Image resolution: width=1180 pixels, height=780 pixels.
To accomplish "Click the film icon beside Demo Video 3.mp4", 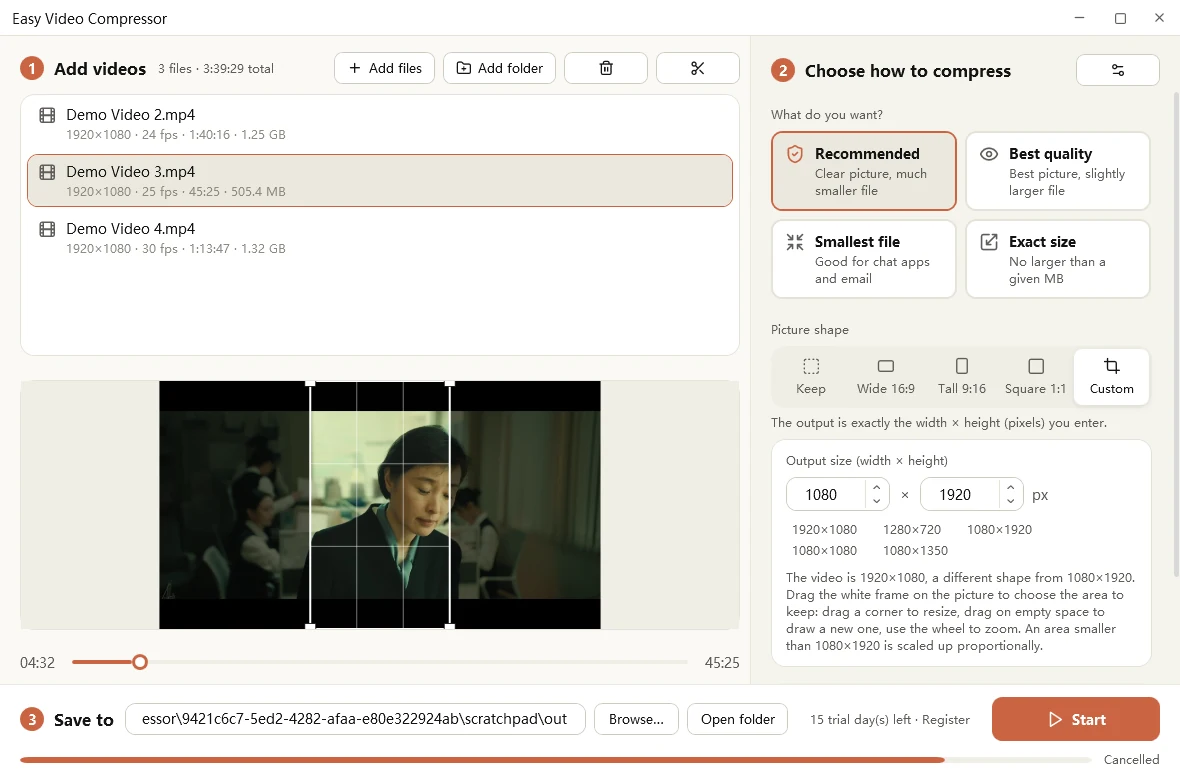I will [47, 172].
